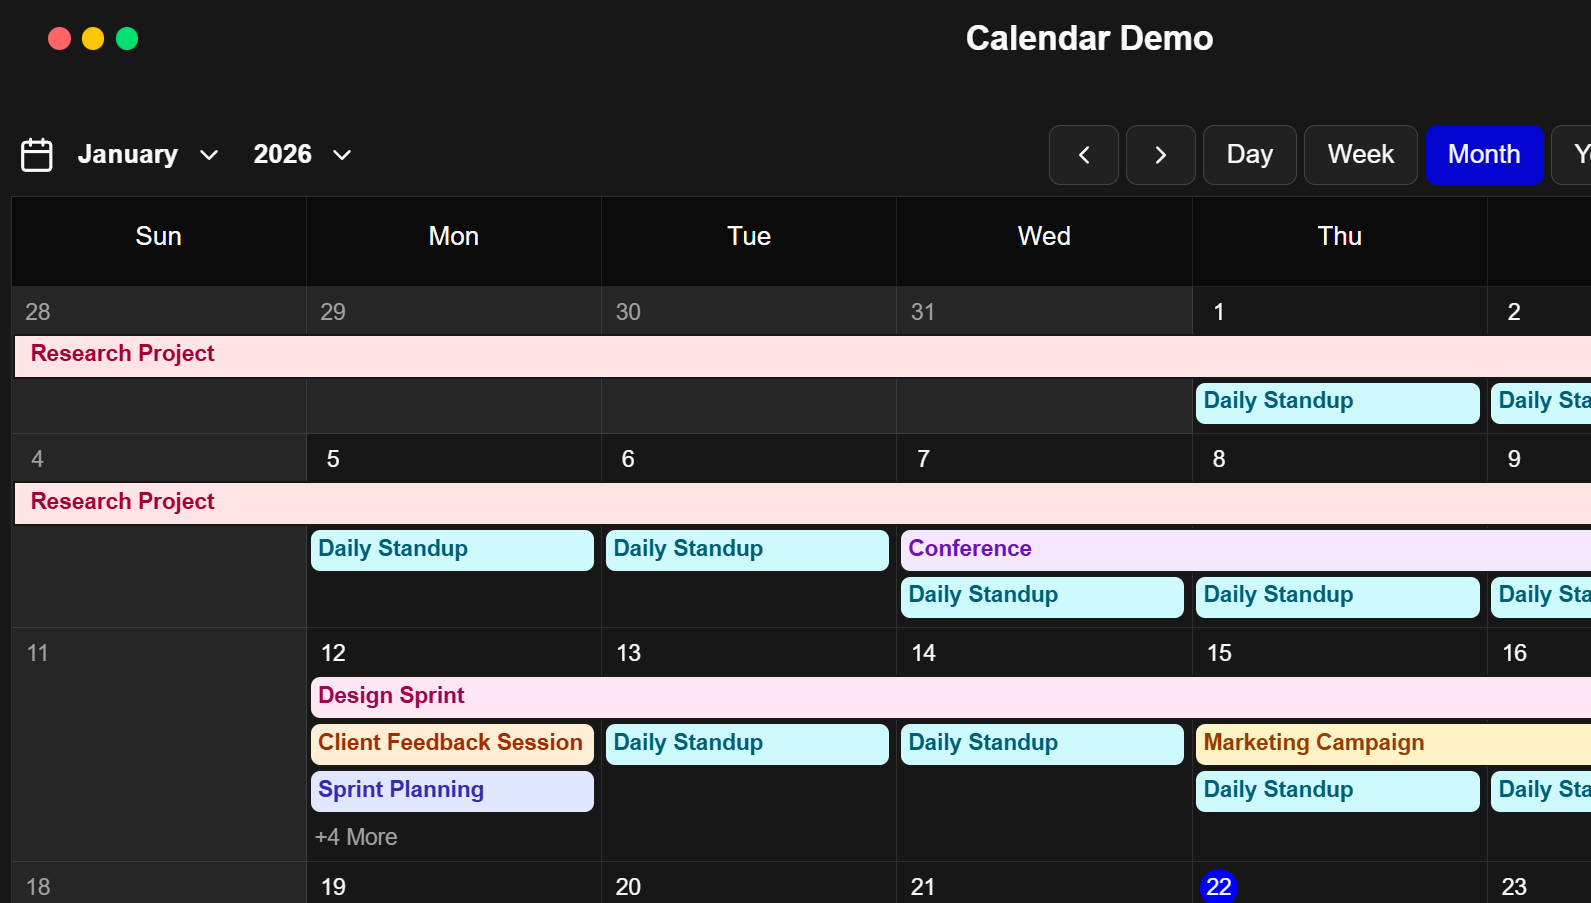Image resolution: width=1591 pixels, height=903 pixels.
Task: Open the Sprint Planning event
Action: pos(452,791)
